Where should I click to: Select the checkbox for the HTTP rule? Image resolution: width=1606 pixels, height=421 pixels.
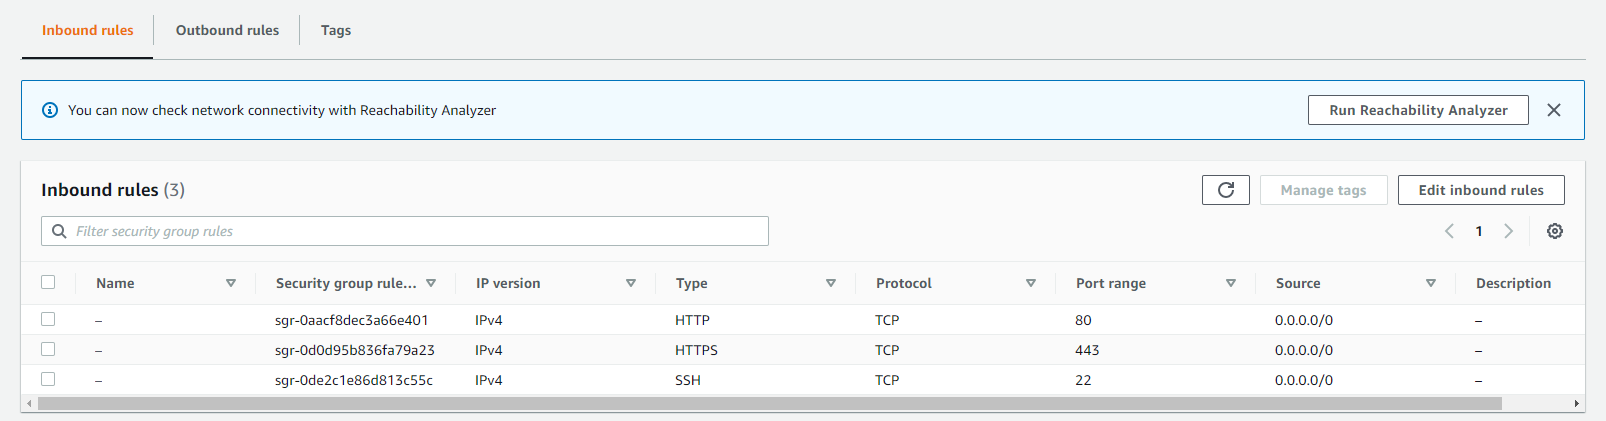point(48,319)
